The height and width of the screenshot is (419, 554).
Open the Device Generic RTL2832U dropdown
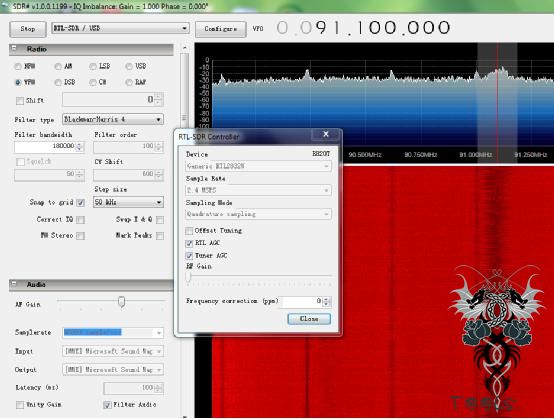click(258, 166)
